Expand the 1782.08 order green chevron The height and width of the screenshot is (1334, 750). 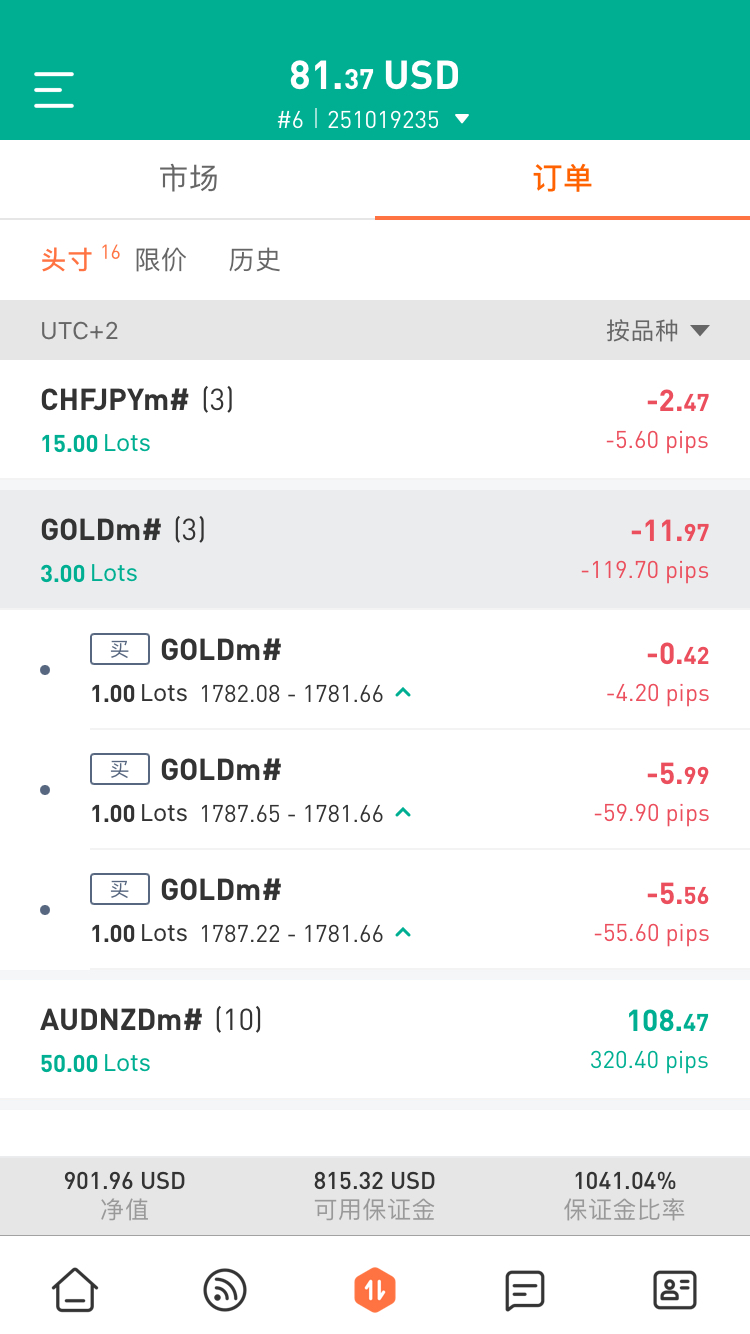403,693
